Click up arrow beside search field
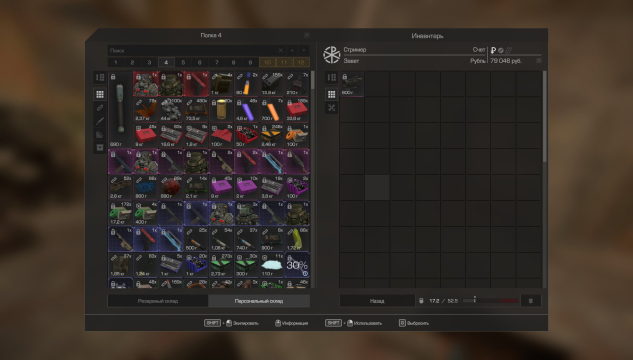The image size is (633, 360). point(292,50)
